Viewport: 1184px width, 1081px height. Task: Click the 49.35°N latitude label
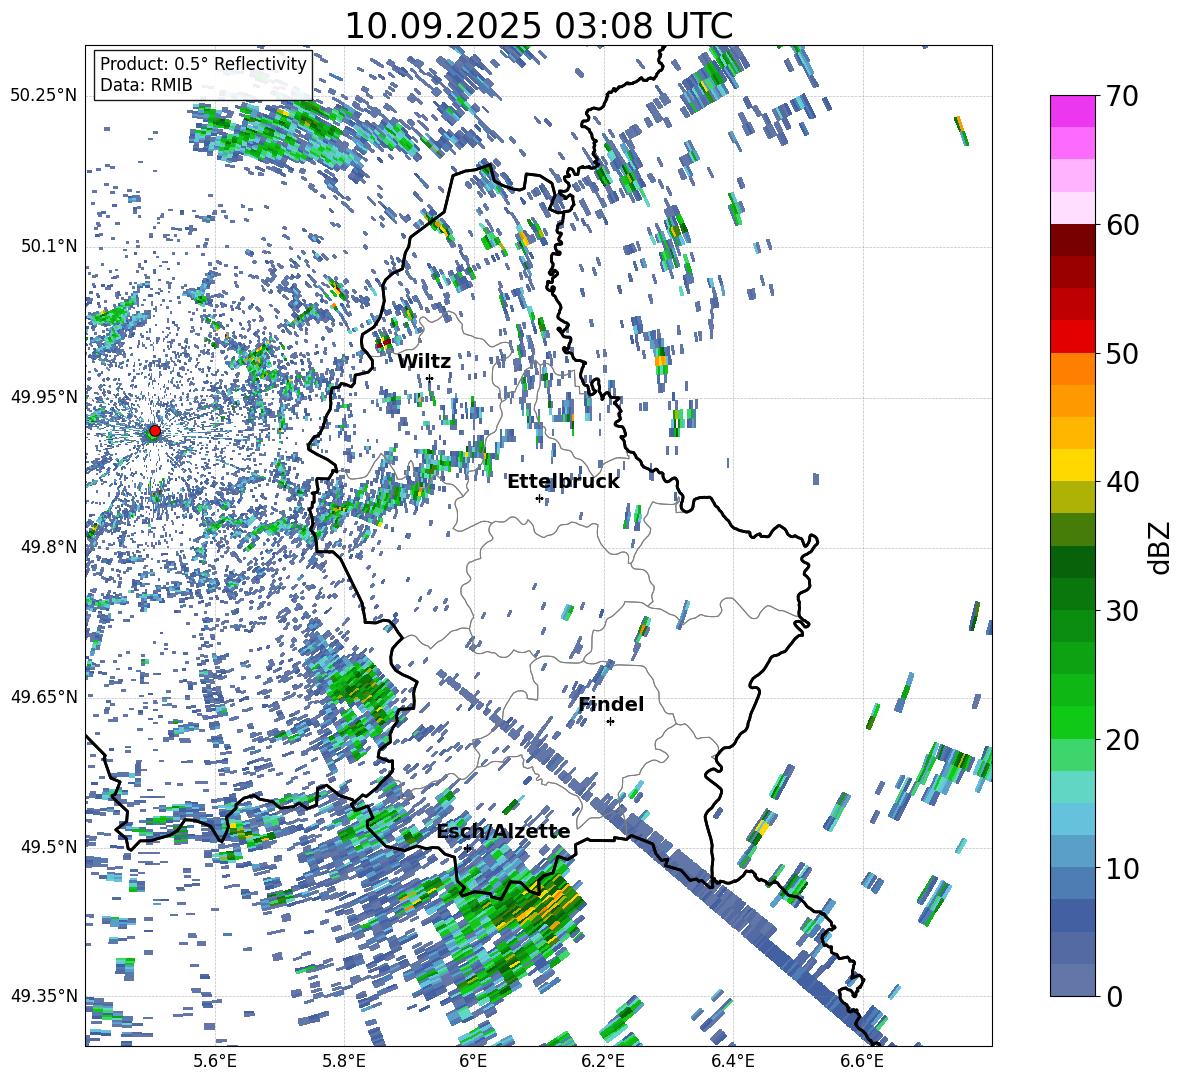pos(44,996)
